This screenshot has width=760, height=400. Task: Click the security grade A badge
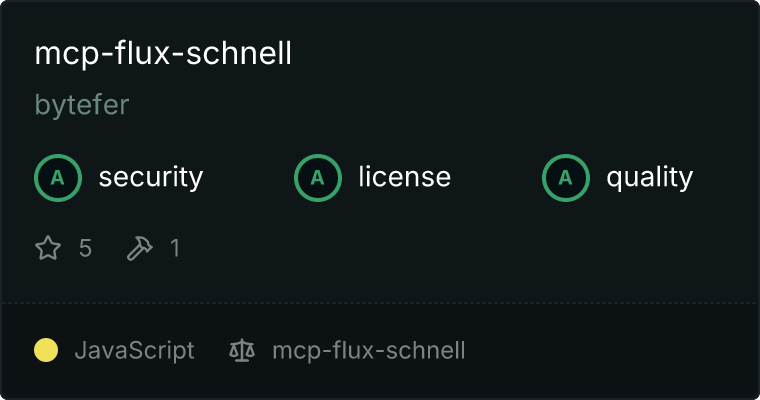pyautogui.click(x=58, y=177)
